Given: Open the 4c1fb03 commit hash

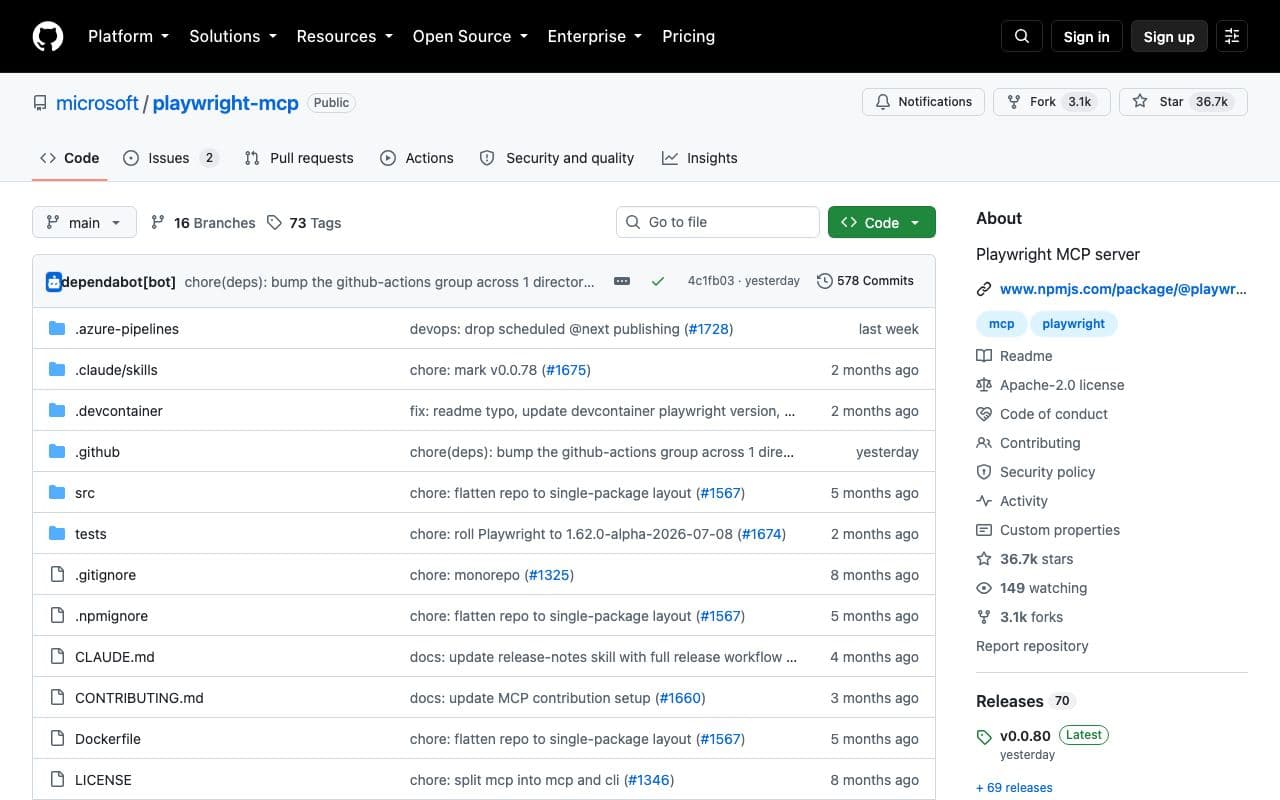Looking at the screenshot, I should 711,281.
